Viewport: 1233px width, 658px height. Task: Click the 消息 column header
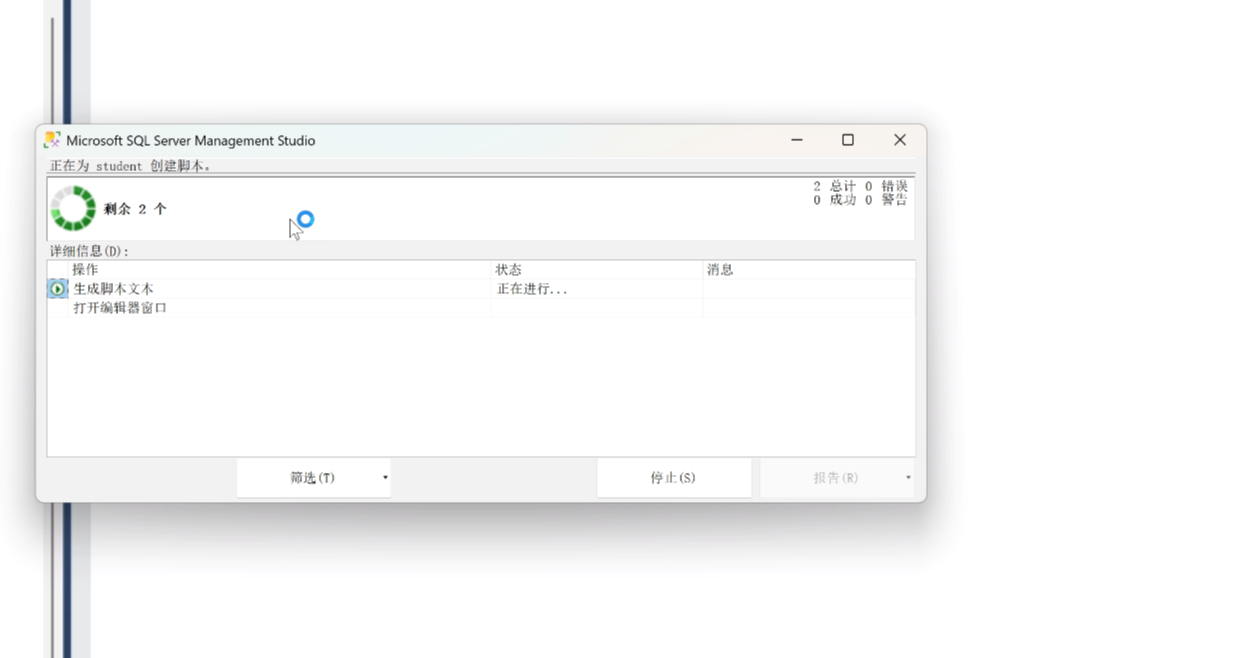(x=809, y=270)
